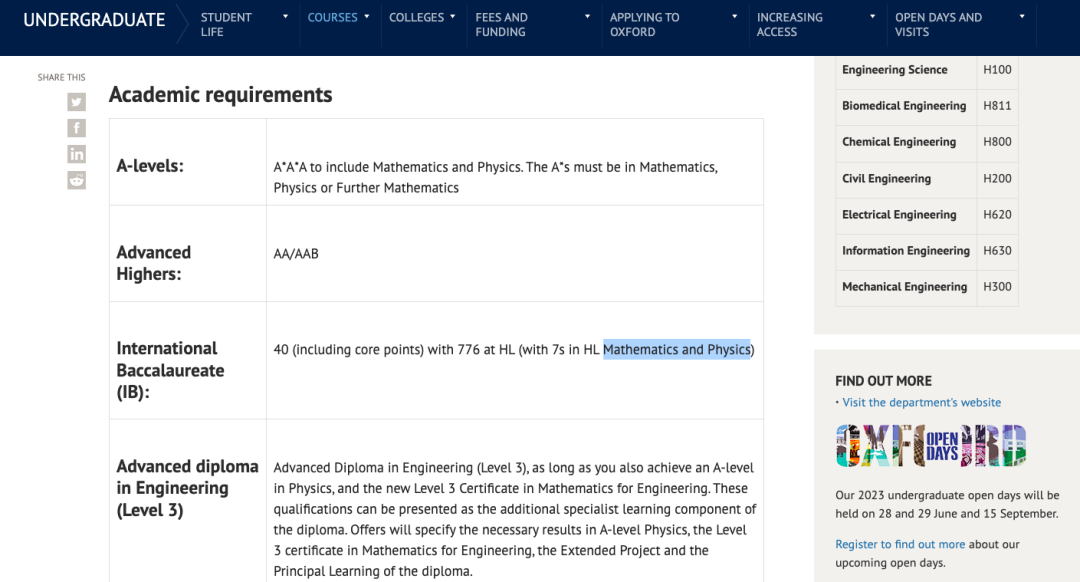Expand the Applying to Oxford arrow
Screen dimensions: 1080x582
pyautogui.click(x=734, y=17)
